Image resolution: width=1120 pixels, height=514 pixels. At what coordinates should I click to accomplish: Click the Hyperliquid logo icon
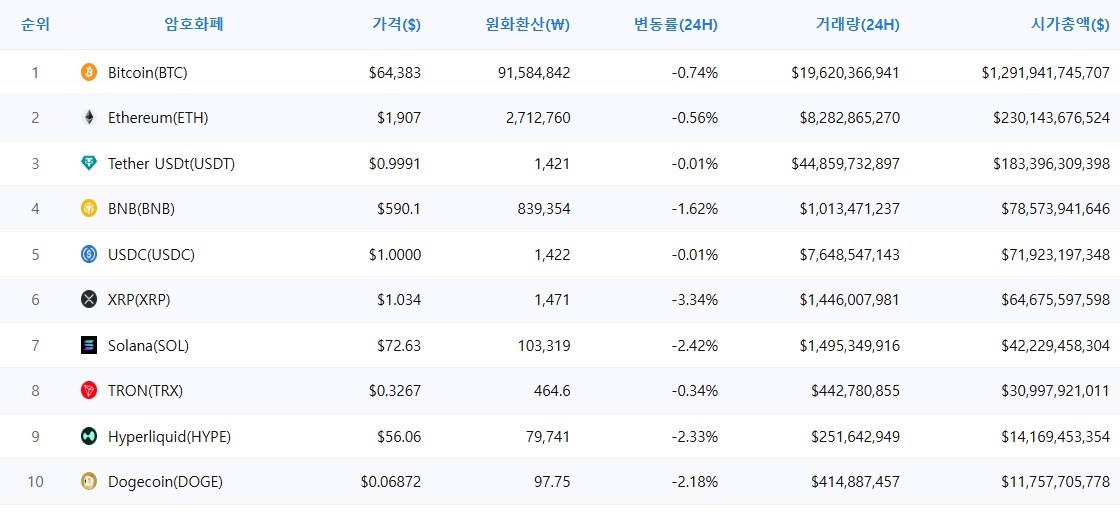pos(89,436)
